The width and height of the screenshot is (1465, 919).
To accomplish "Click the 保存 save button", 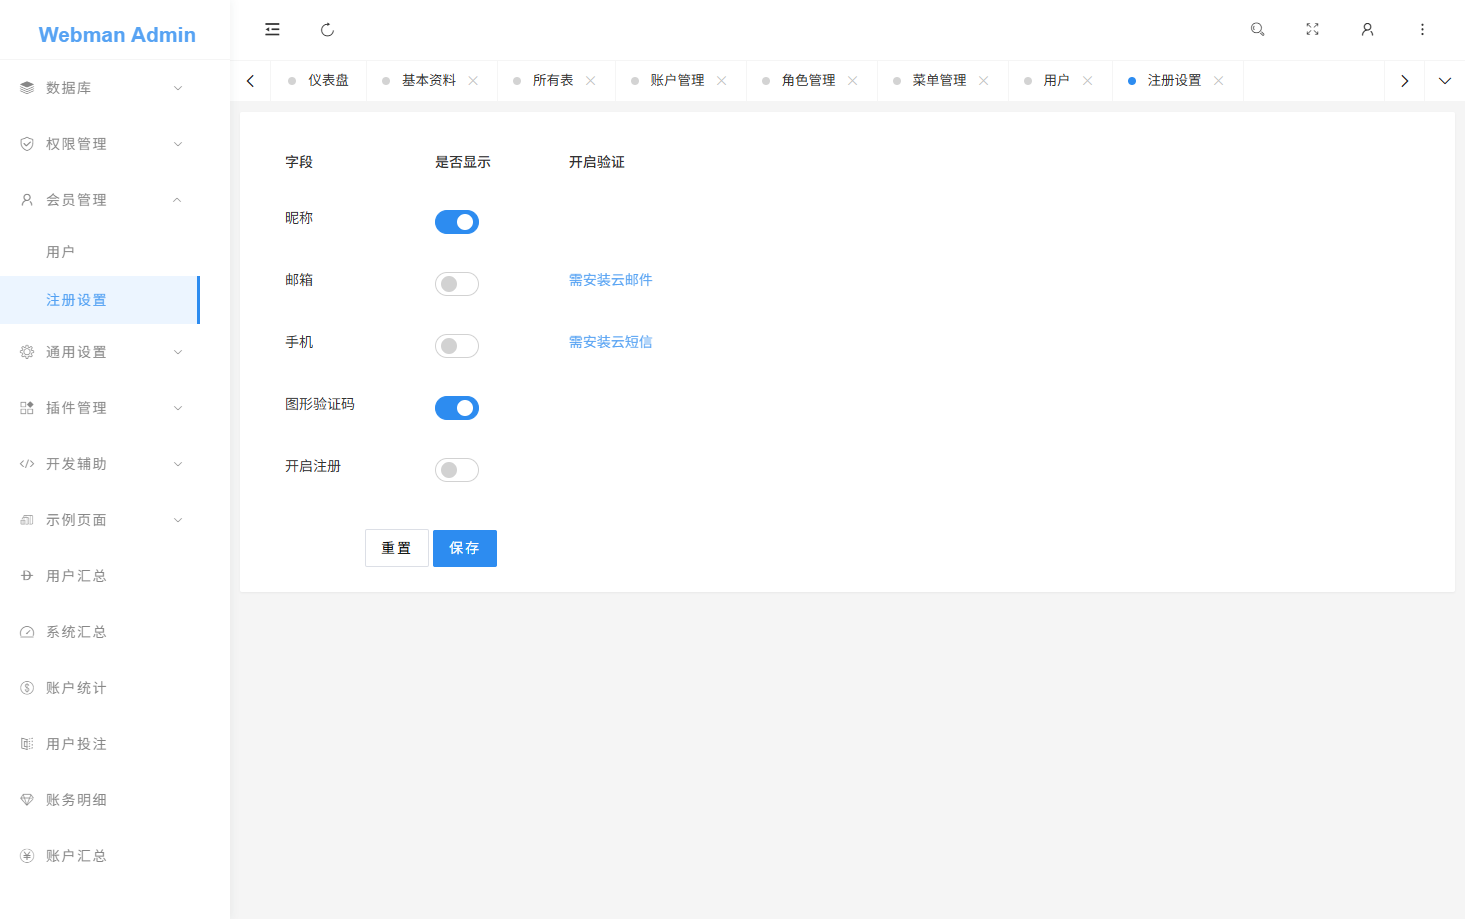I will [464, 548].
